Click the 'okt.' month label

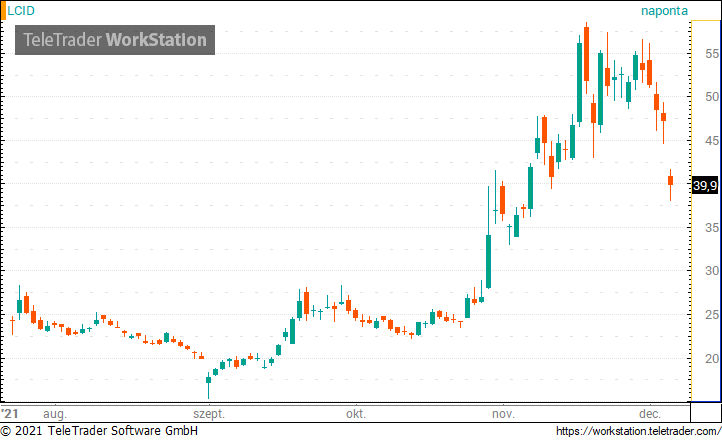click(356, 414)
